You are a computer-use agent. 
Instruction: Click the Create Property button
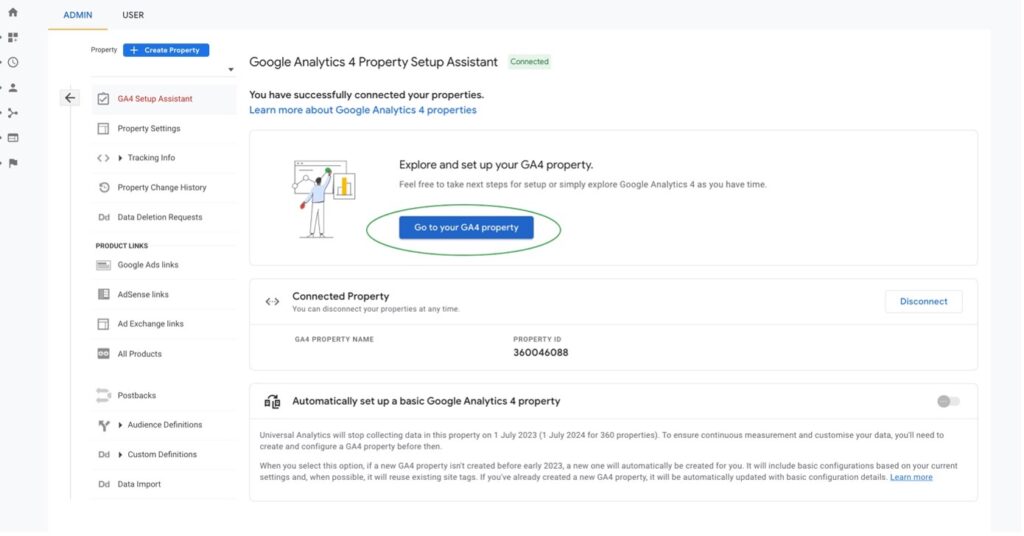point(166,50)
